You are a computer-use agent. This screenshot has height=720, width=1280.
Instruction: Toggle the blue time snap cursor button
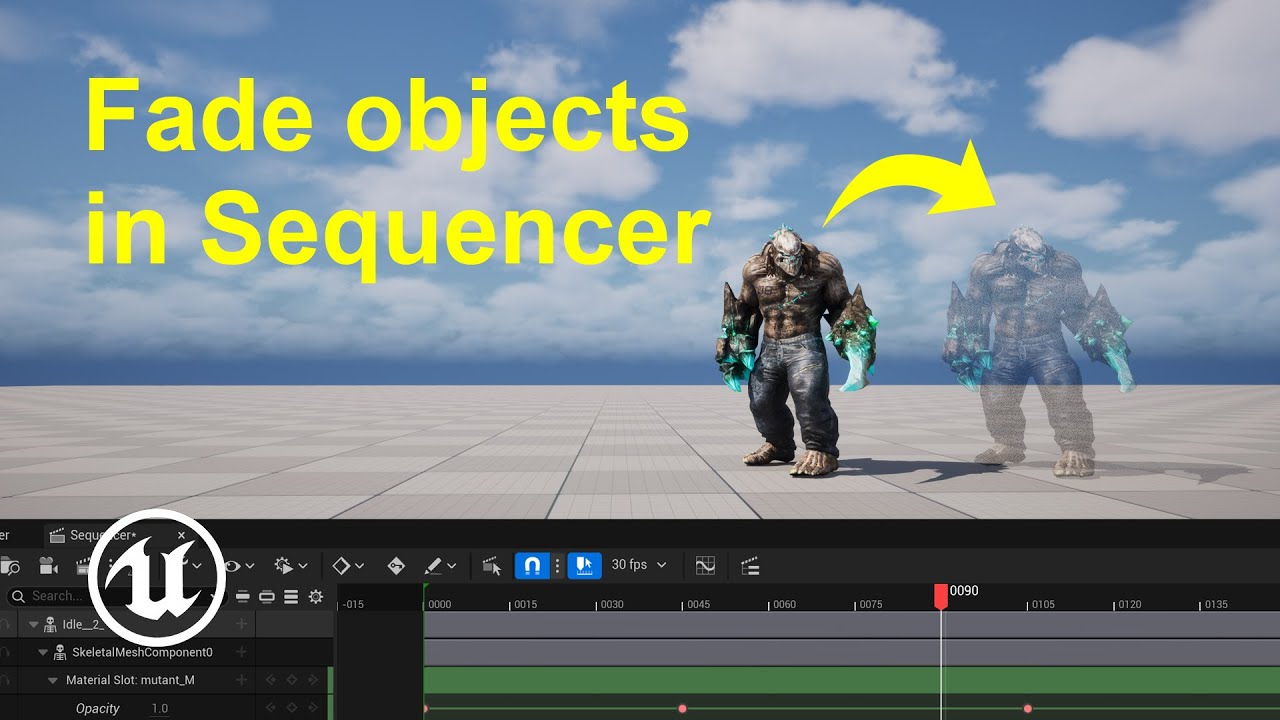pyautogui.click(x=584, y=566)
